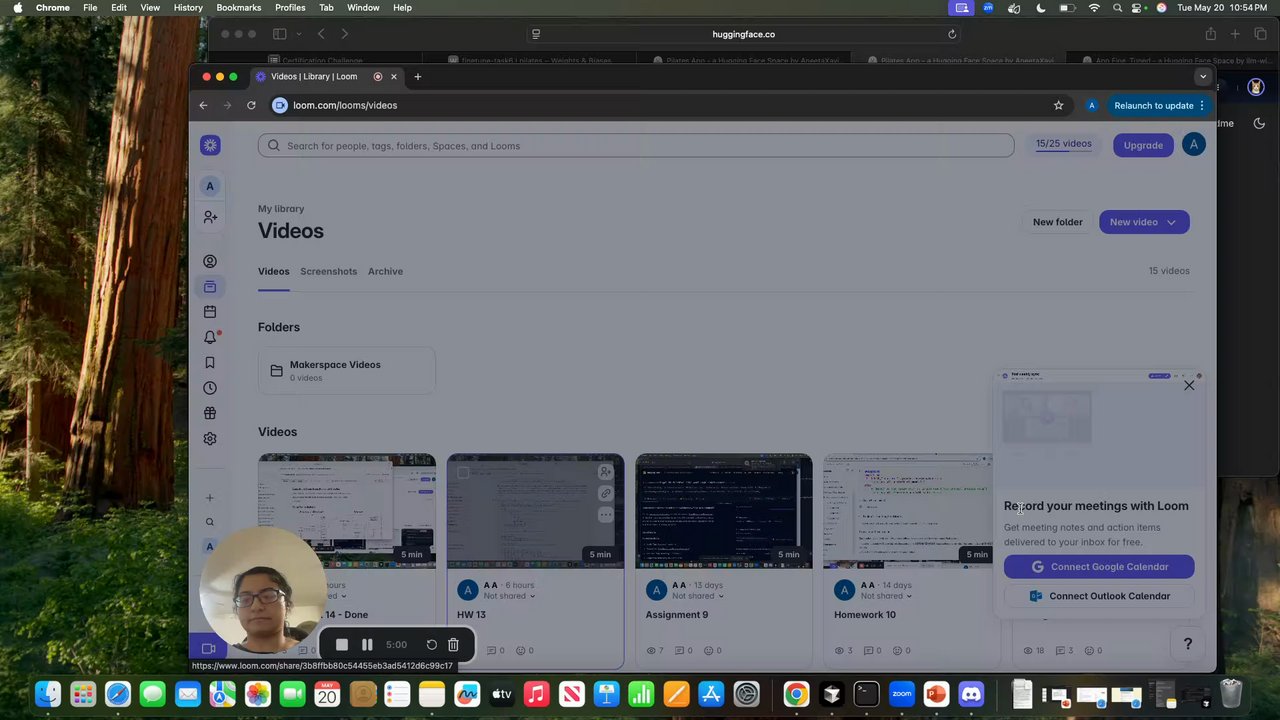The width and height of the screenshot is (1280, 720).
Task: Copy link icon on HW 13 thumbnail
Action: click(x=605, y=493)
